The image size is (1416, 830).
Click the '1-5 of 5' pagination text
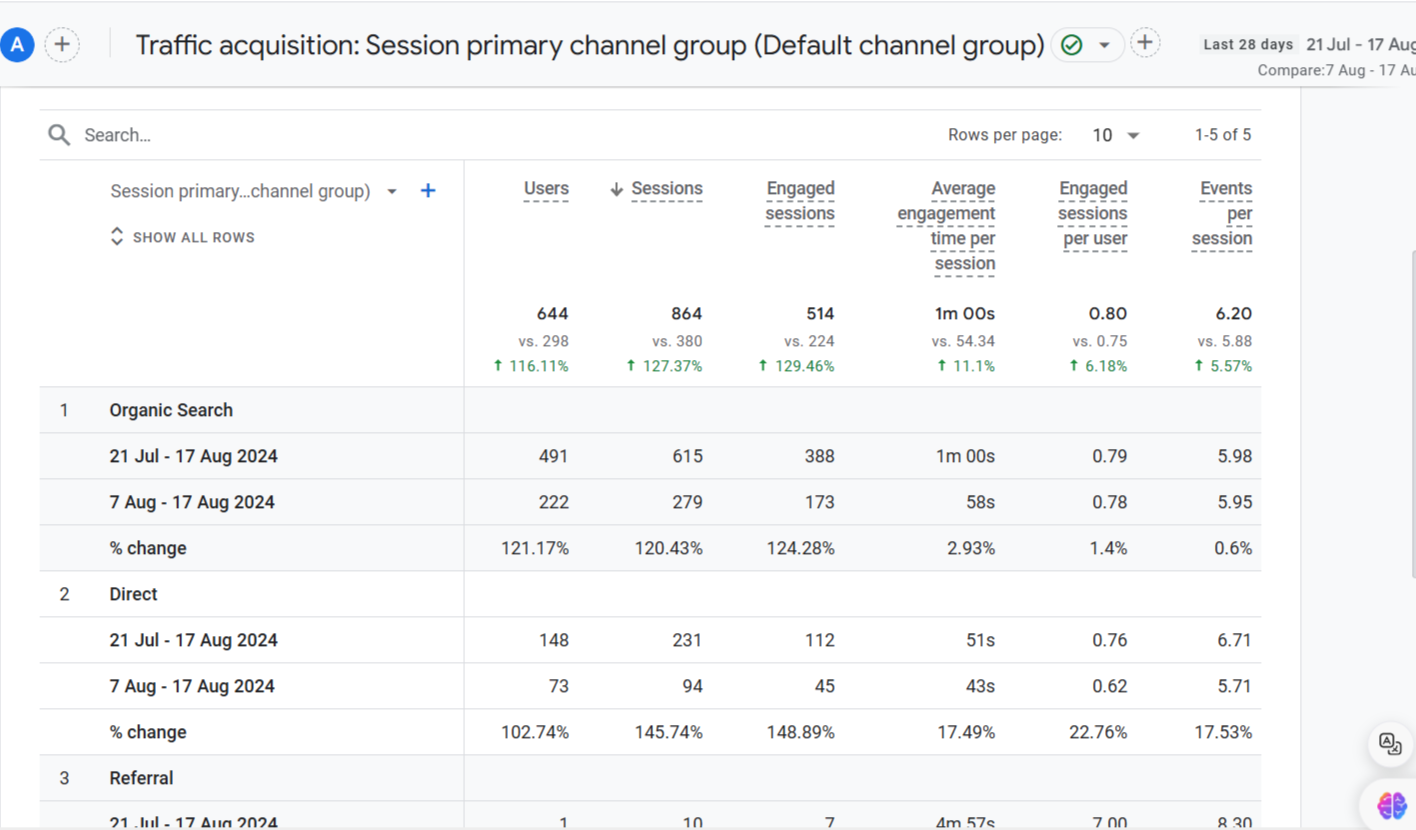[1223, 135]
